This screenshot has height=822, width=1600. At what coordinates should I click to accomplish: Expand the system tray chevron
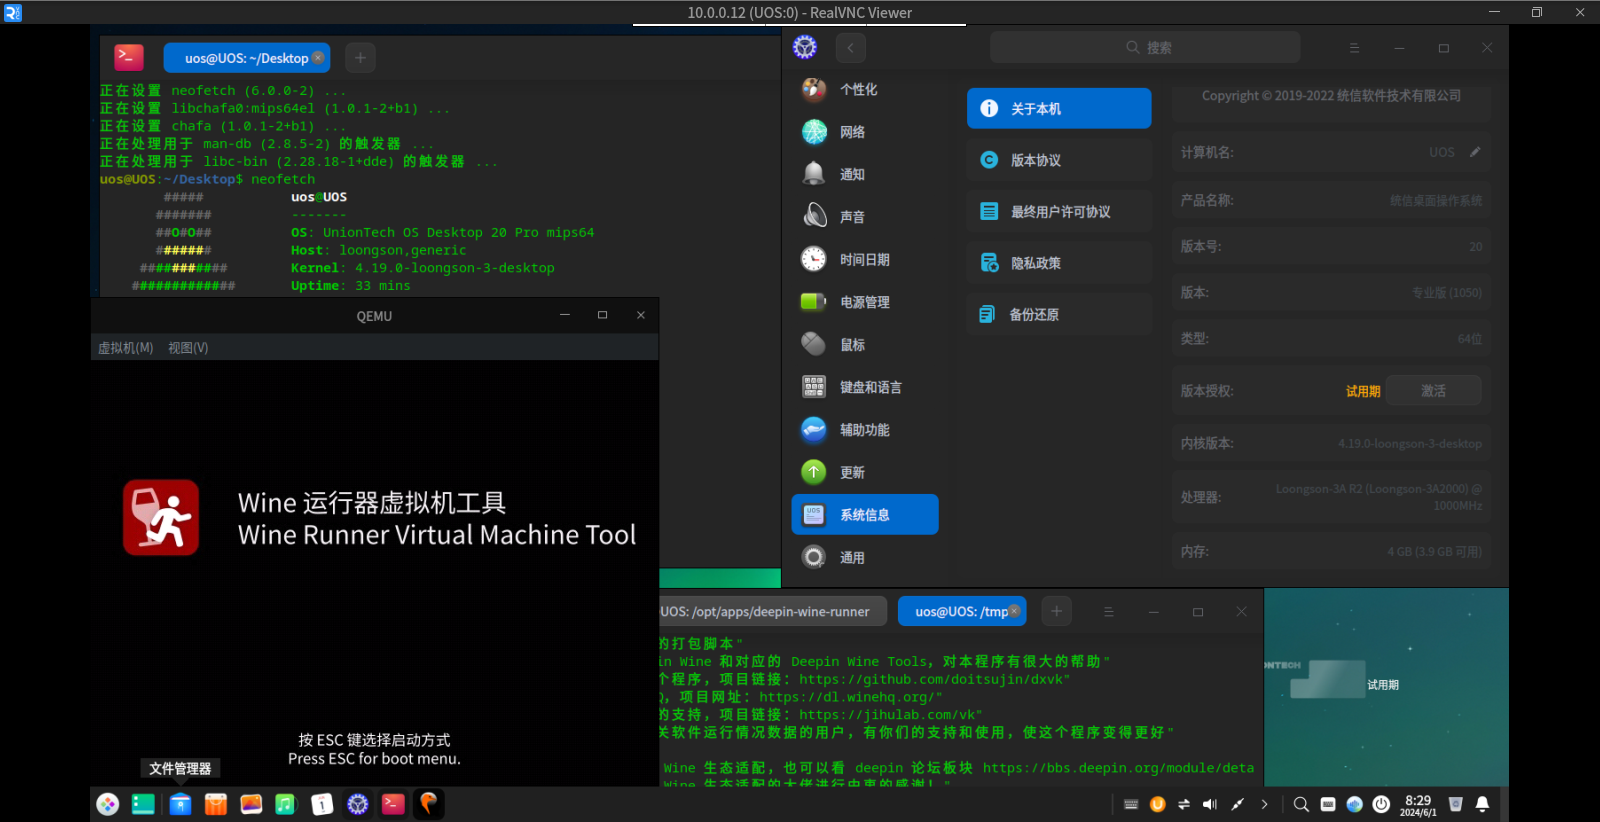click(x=1264, y=804)
